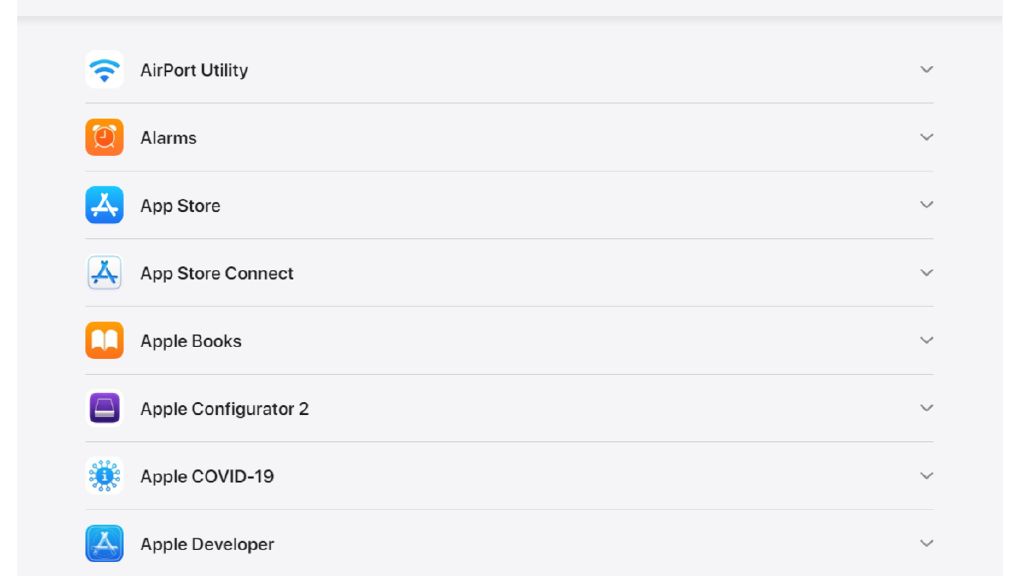Expand the App Store Connect chevron
Screen dimensions: 1024x576
926,273
